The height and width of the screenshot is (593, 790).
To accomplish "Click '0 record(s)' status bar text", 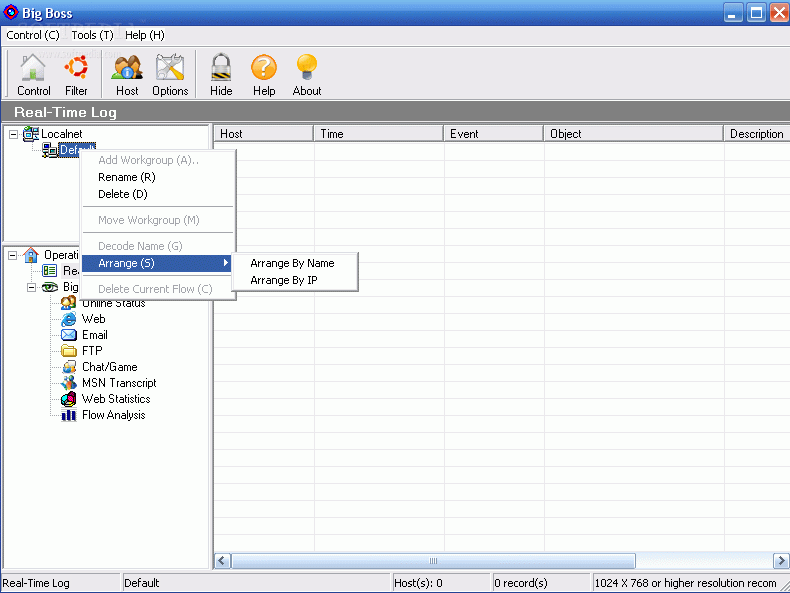I will pyautogui.click(x=520, y=583).
